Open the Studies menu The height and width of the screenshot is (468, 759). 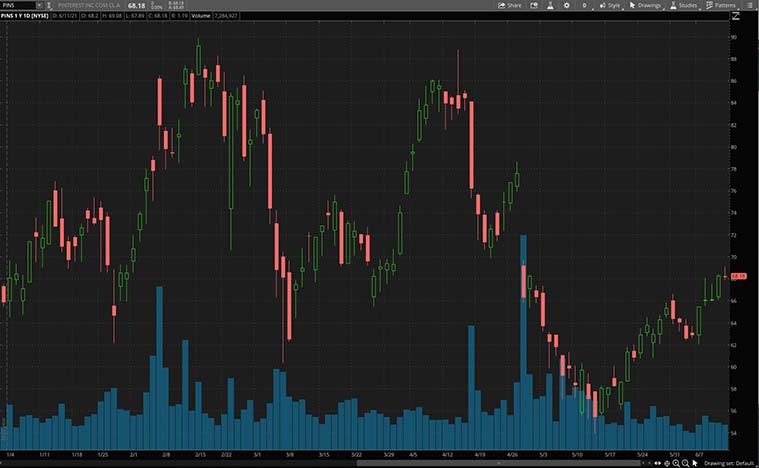tap(683, 5)
